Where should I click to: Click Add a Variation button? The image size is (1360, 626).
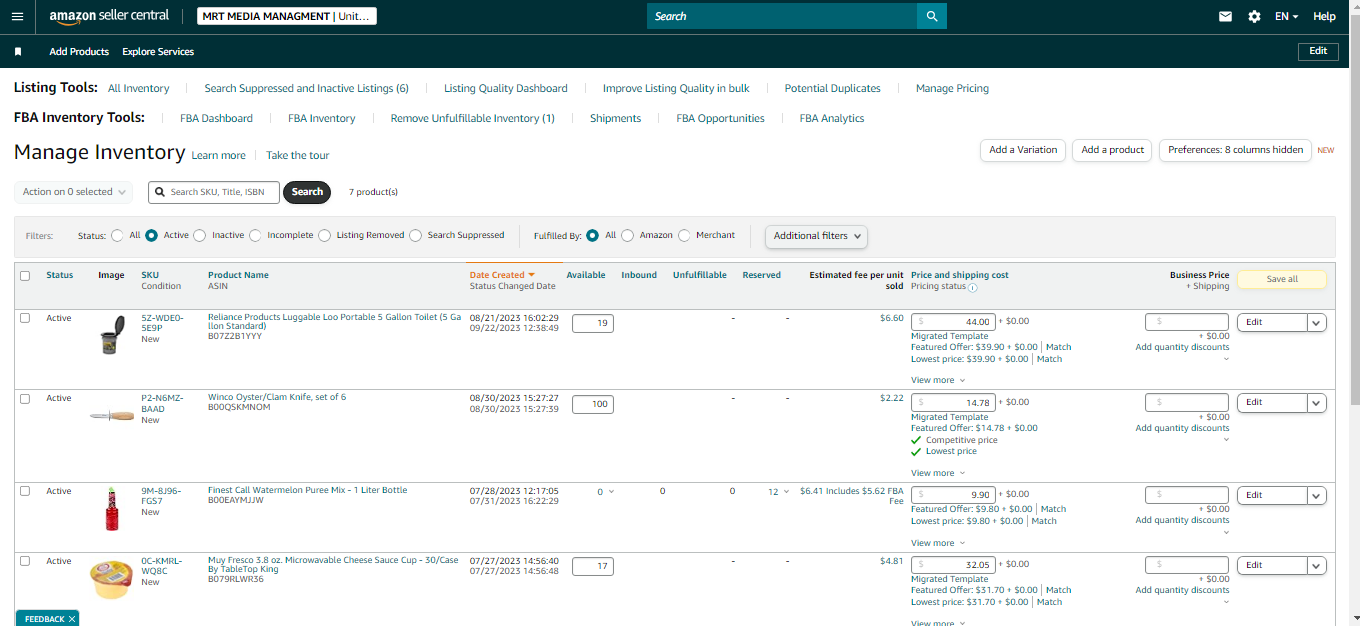1023,150
